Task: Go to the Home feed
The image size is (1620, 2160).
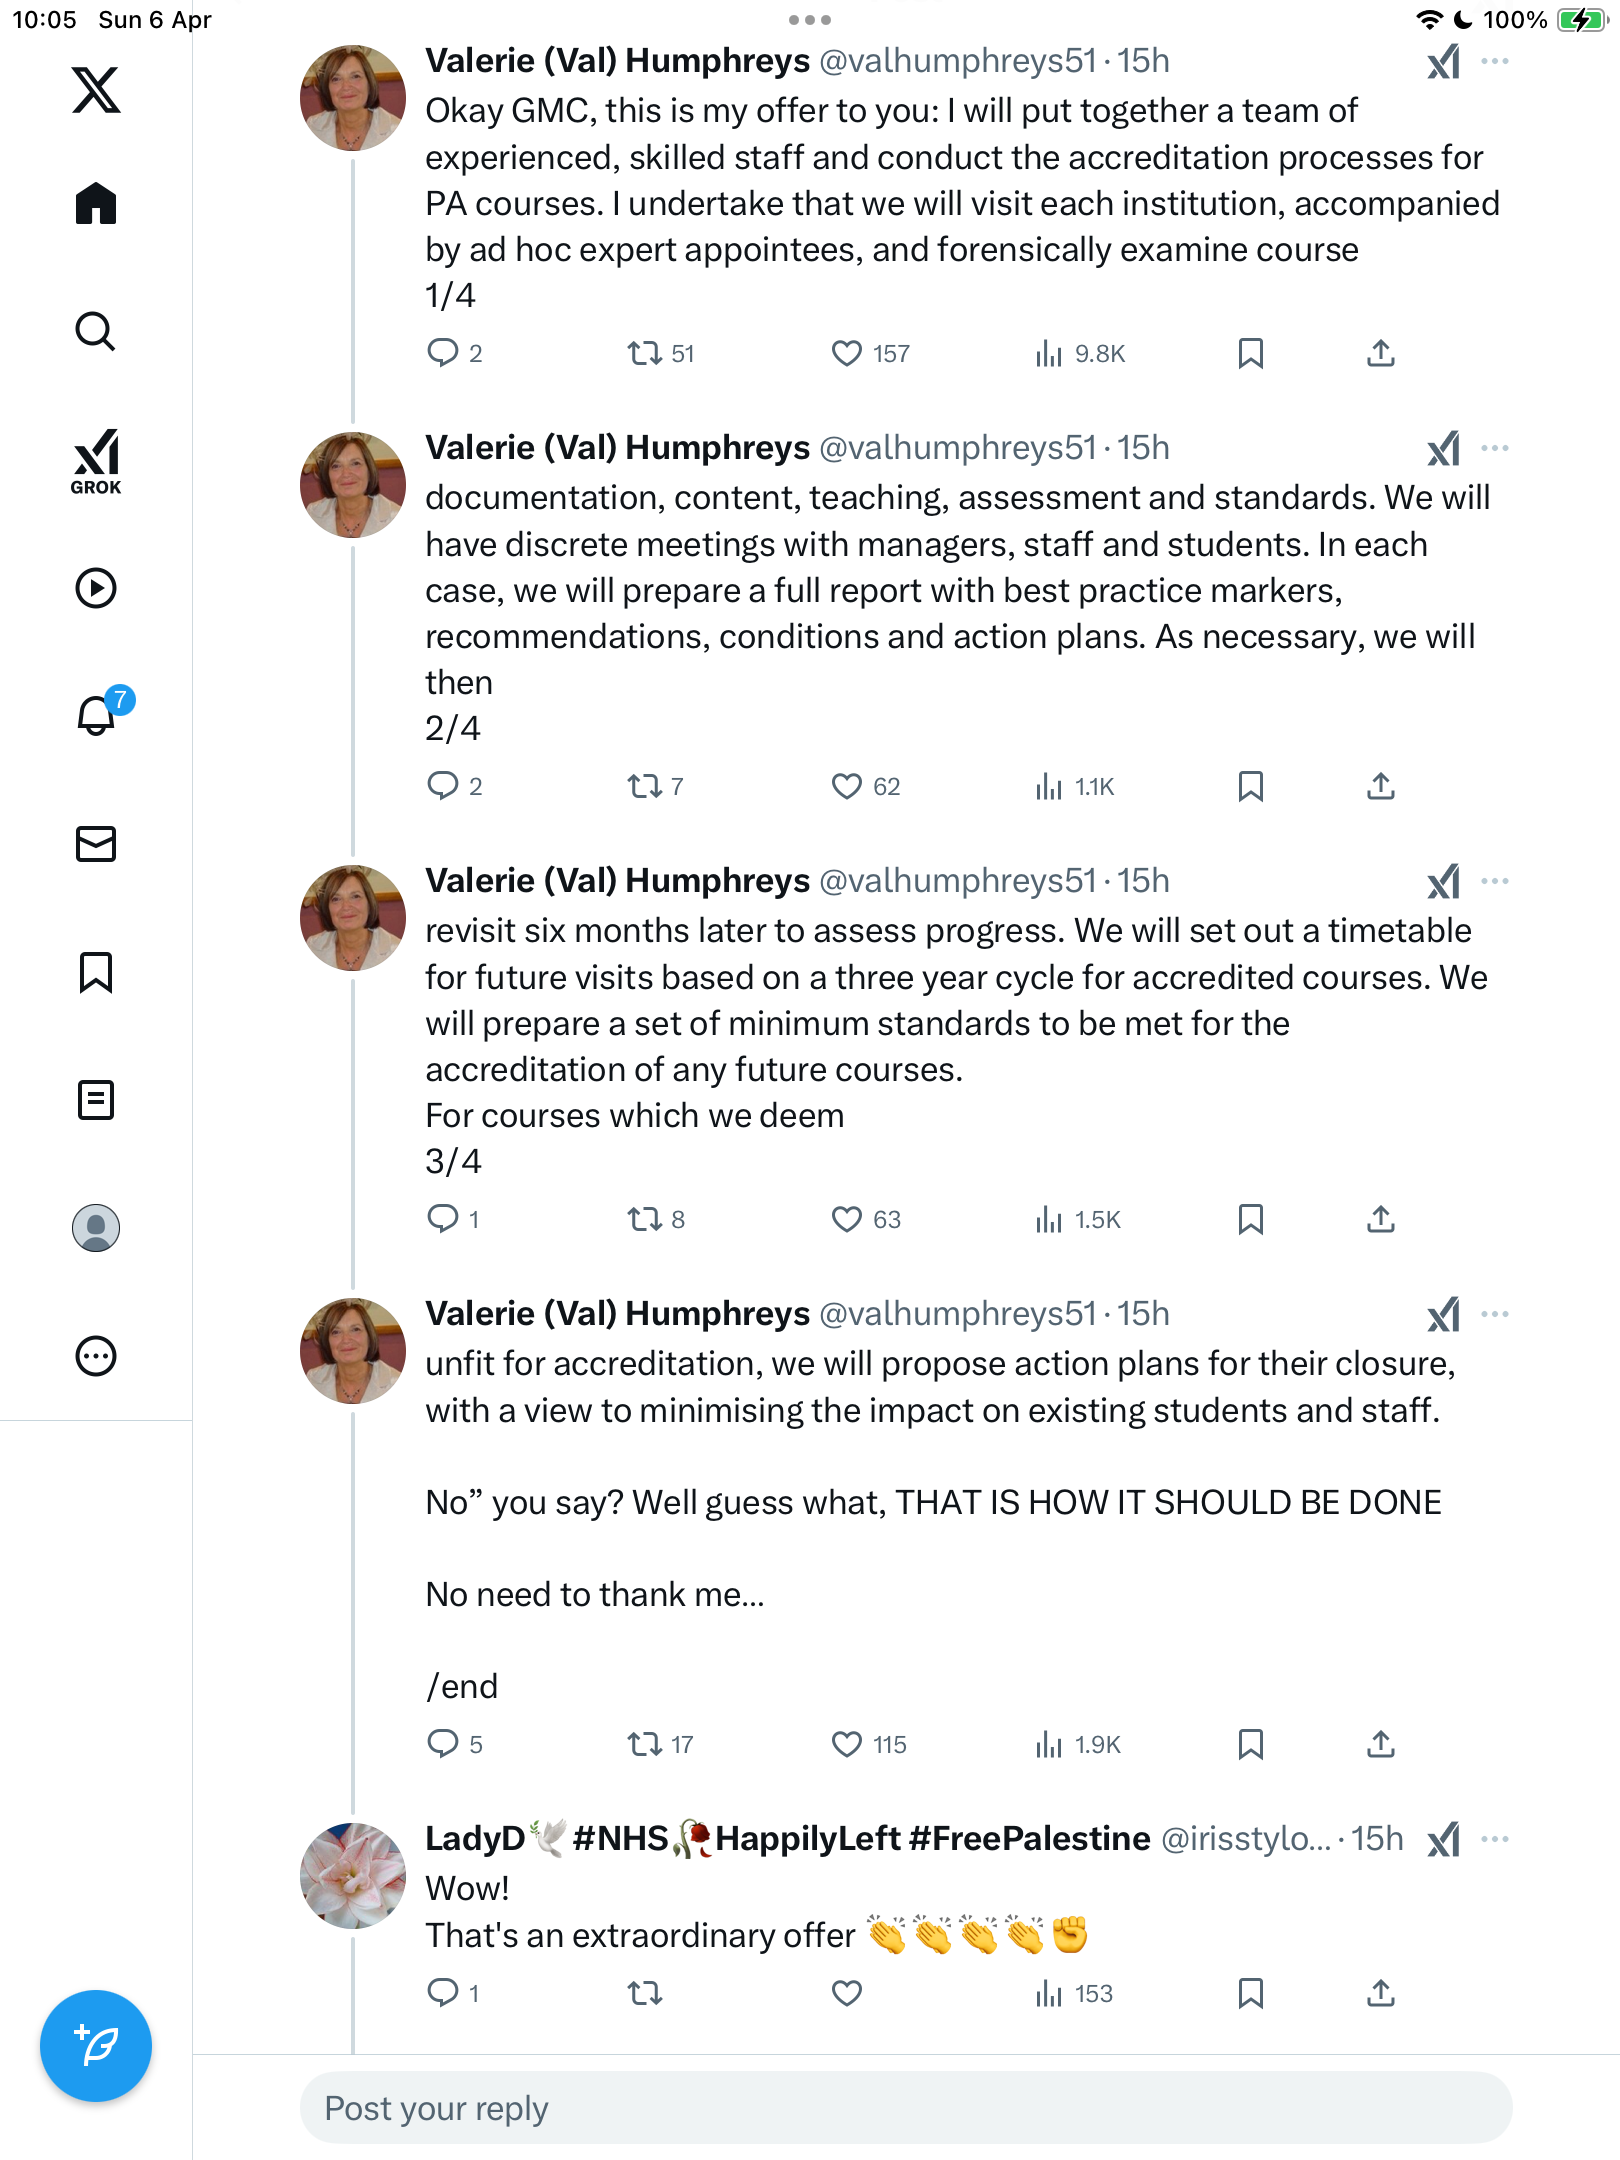Action: (x=96, y=203)
